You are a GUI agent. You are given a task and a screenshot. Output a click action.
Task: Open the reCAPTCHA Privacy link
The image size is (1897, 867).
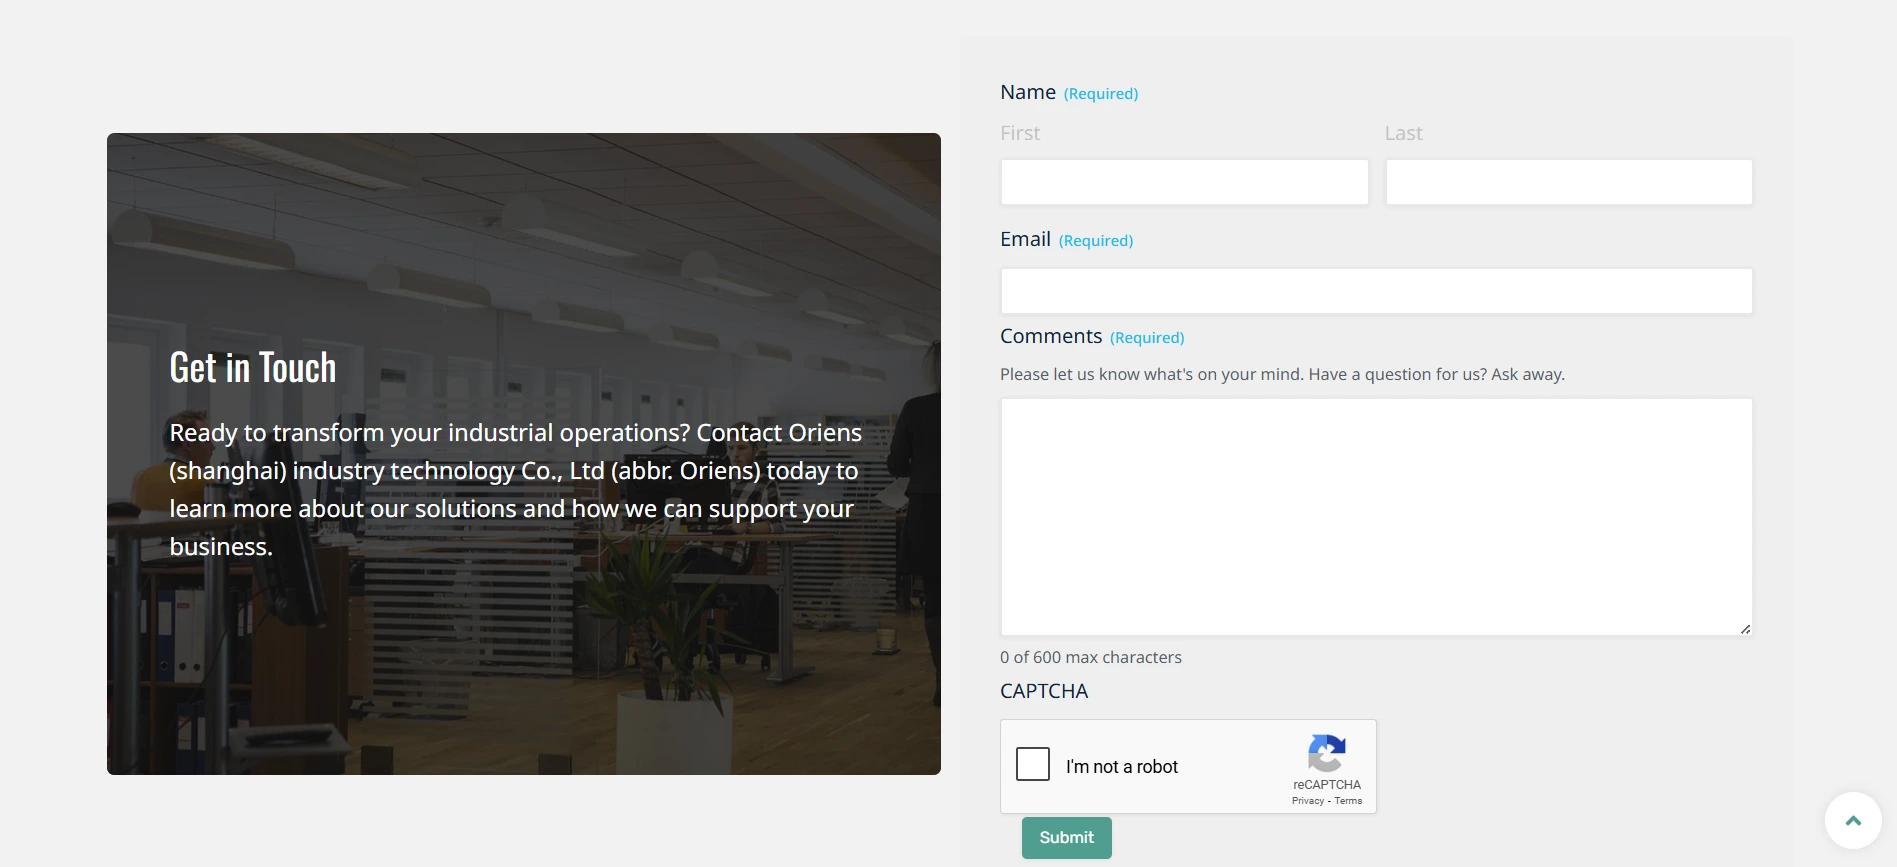(x=1307, y=801)
